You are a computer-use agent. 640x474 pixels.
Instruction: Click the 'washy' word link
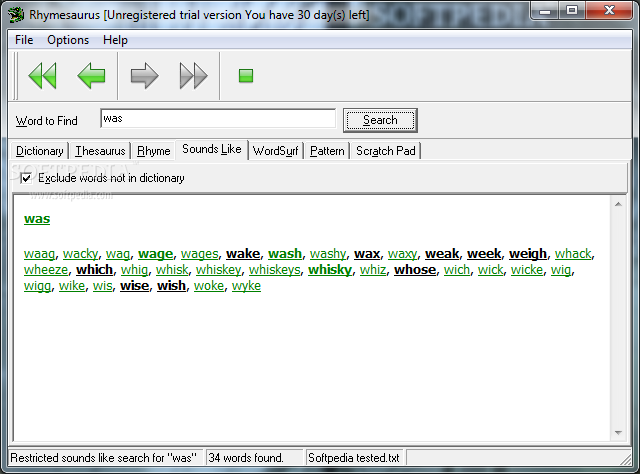tap(328, 254)
